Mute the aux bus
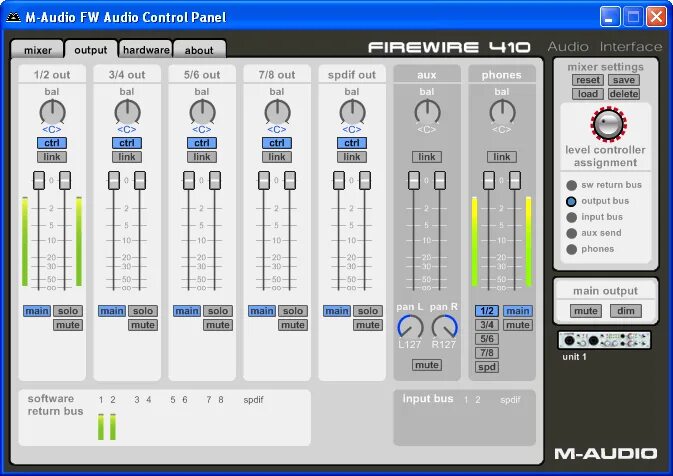This screenshot has height=476, width=673. (427, 365)
